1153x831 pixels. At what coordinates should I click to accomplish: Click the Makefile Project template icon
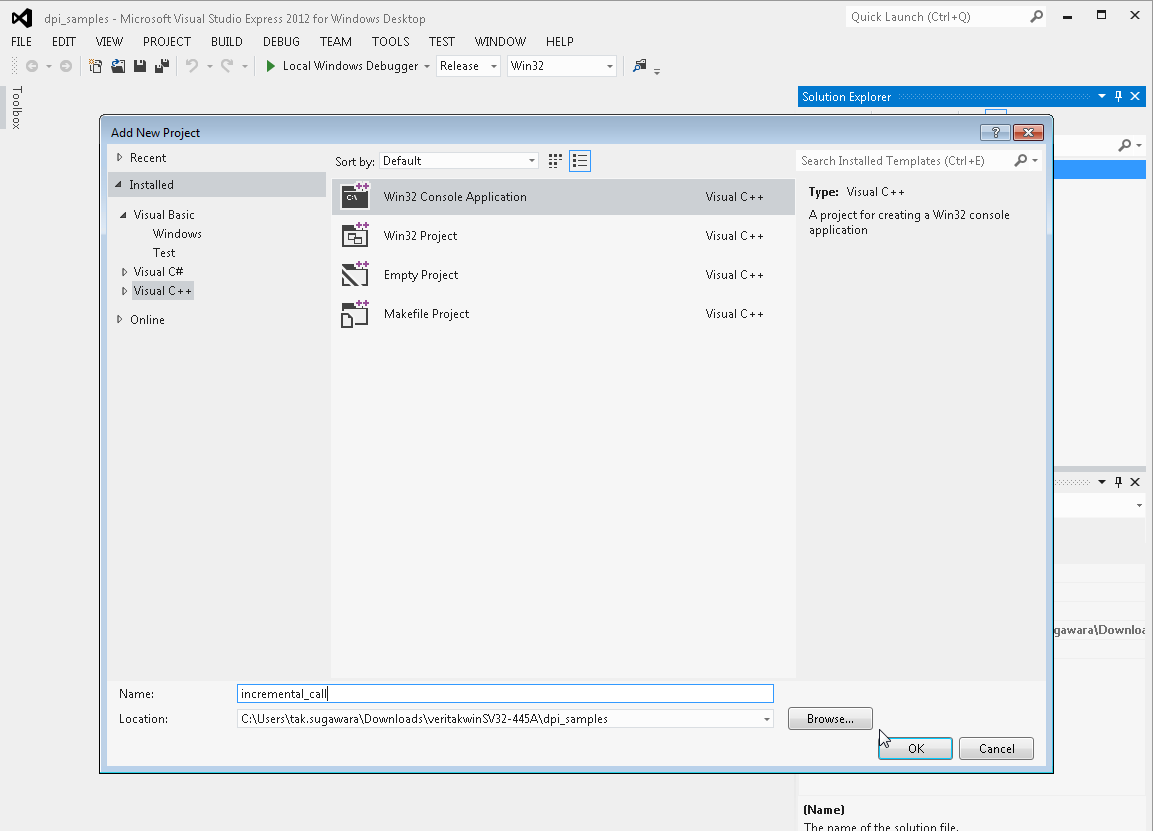click(355, 313)
